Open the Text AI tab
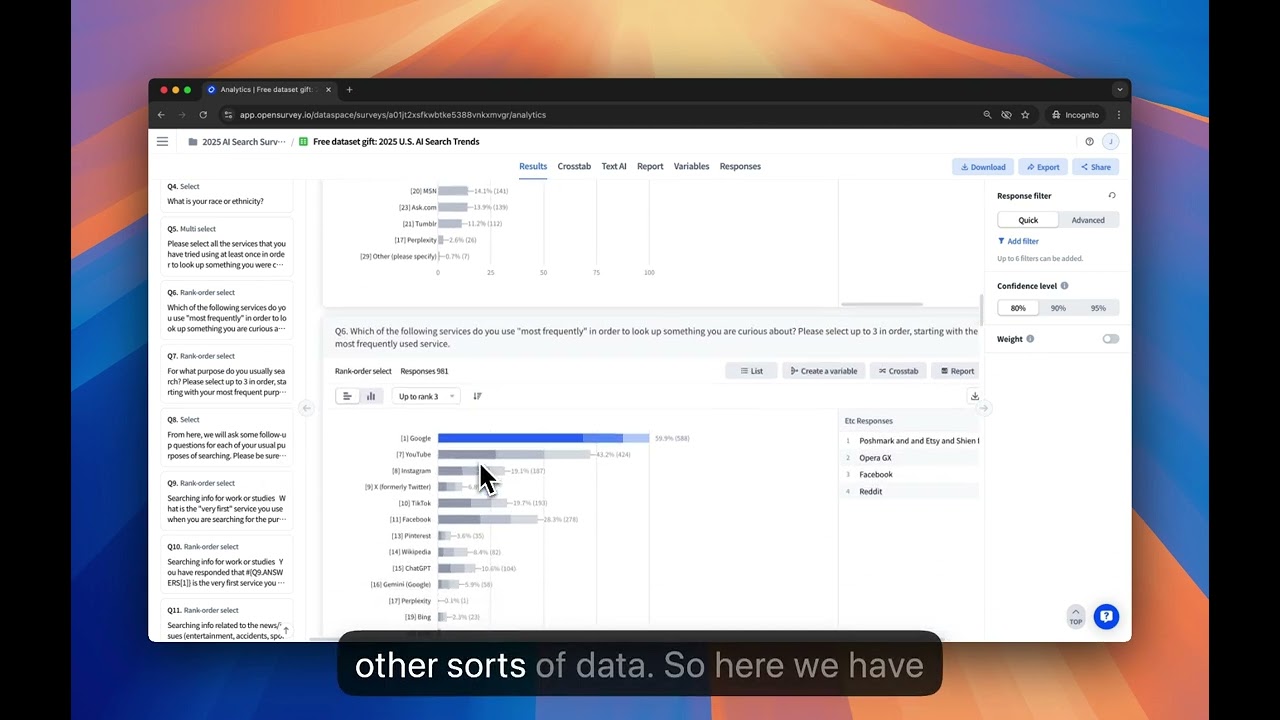The height and width of the screenshot is (720, 1280). [614, 166]
